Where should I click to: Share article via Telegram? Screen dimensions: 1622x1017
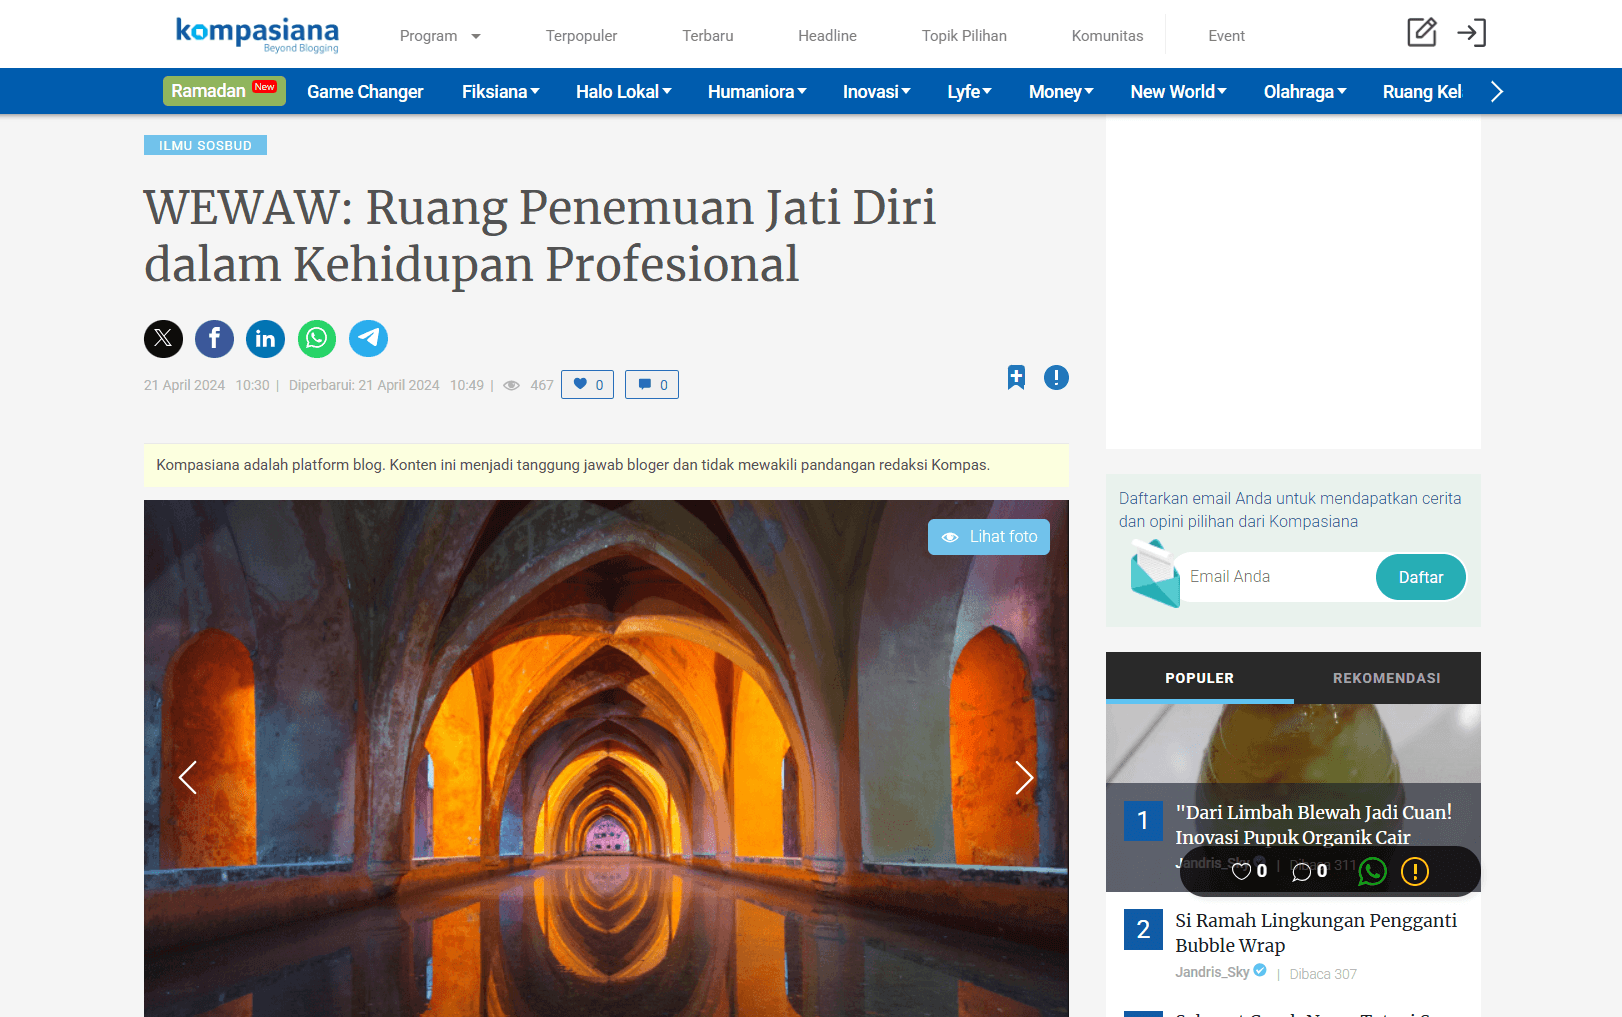pos(368,339)
